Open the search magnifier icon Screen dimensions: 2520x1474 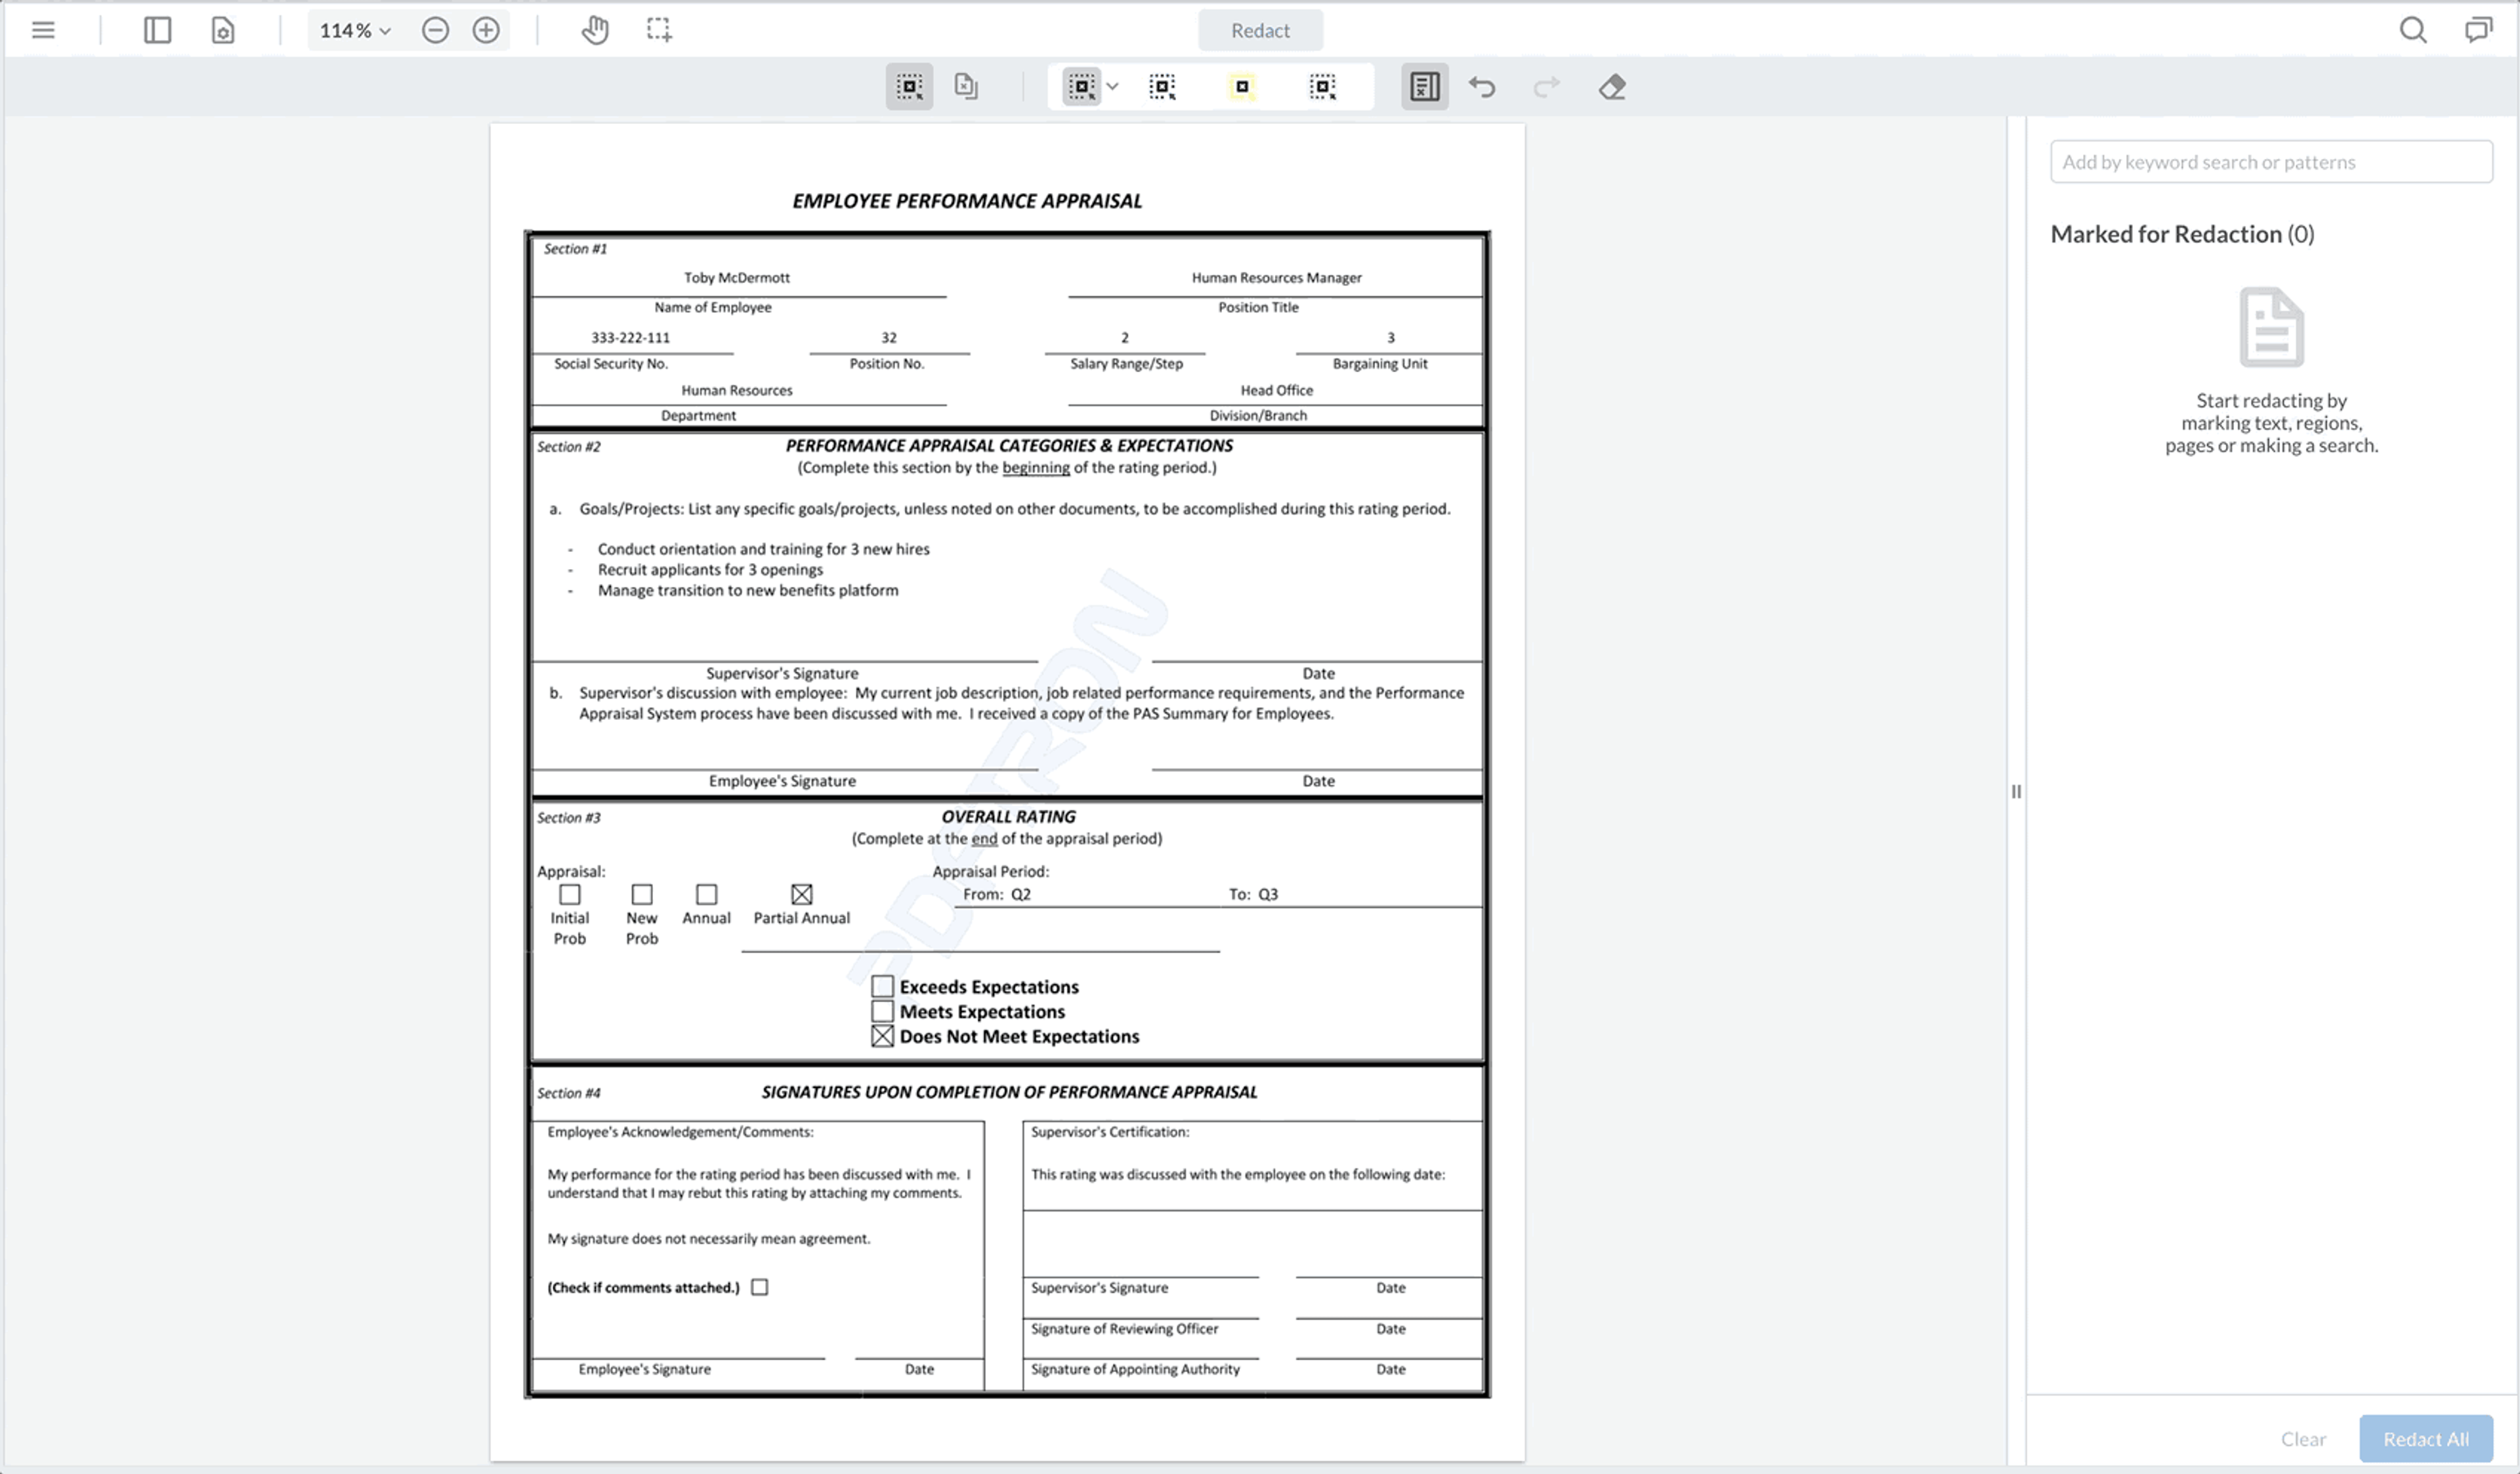2413,30
